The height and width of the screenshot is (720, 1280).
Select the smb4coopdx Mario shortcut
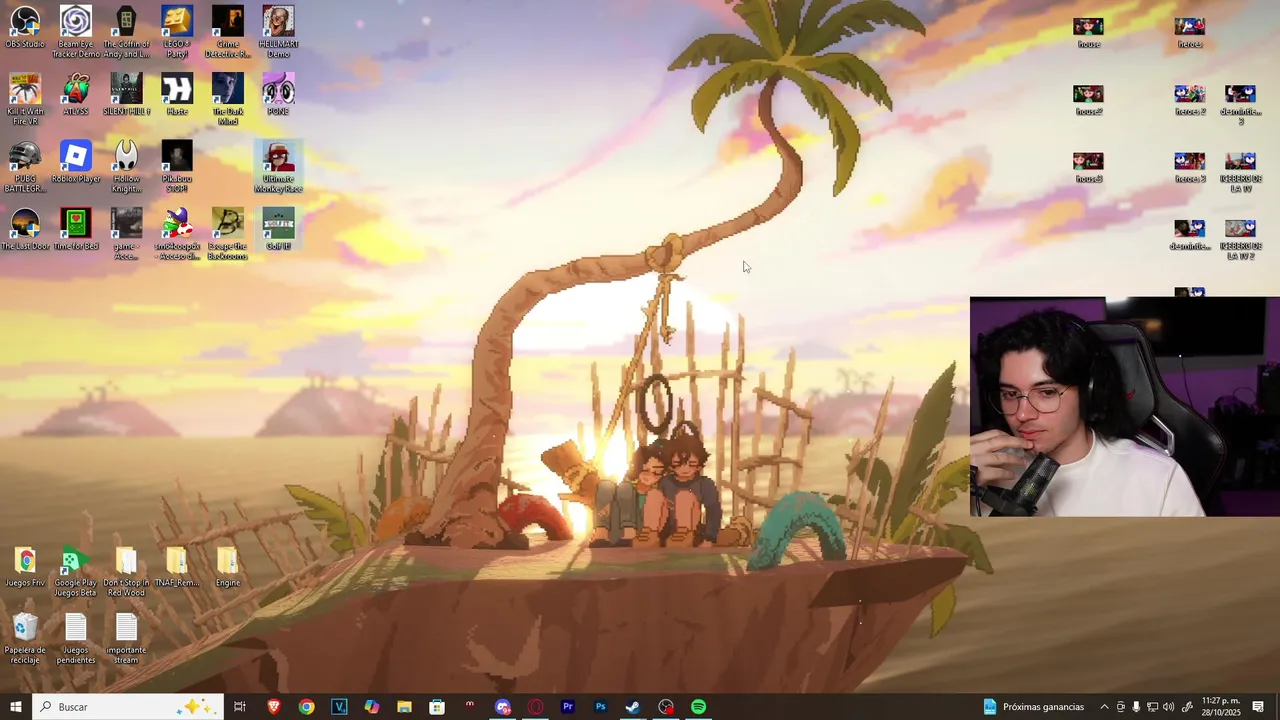click(177, 234)
